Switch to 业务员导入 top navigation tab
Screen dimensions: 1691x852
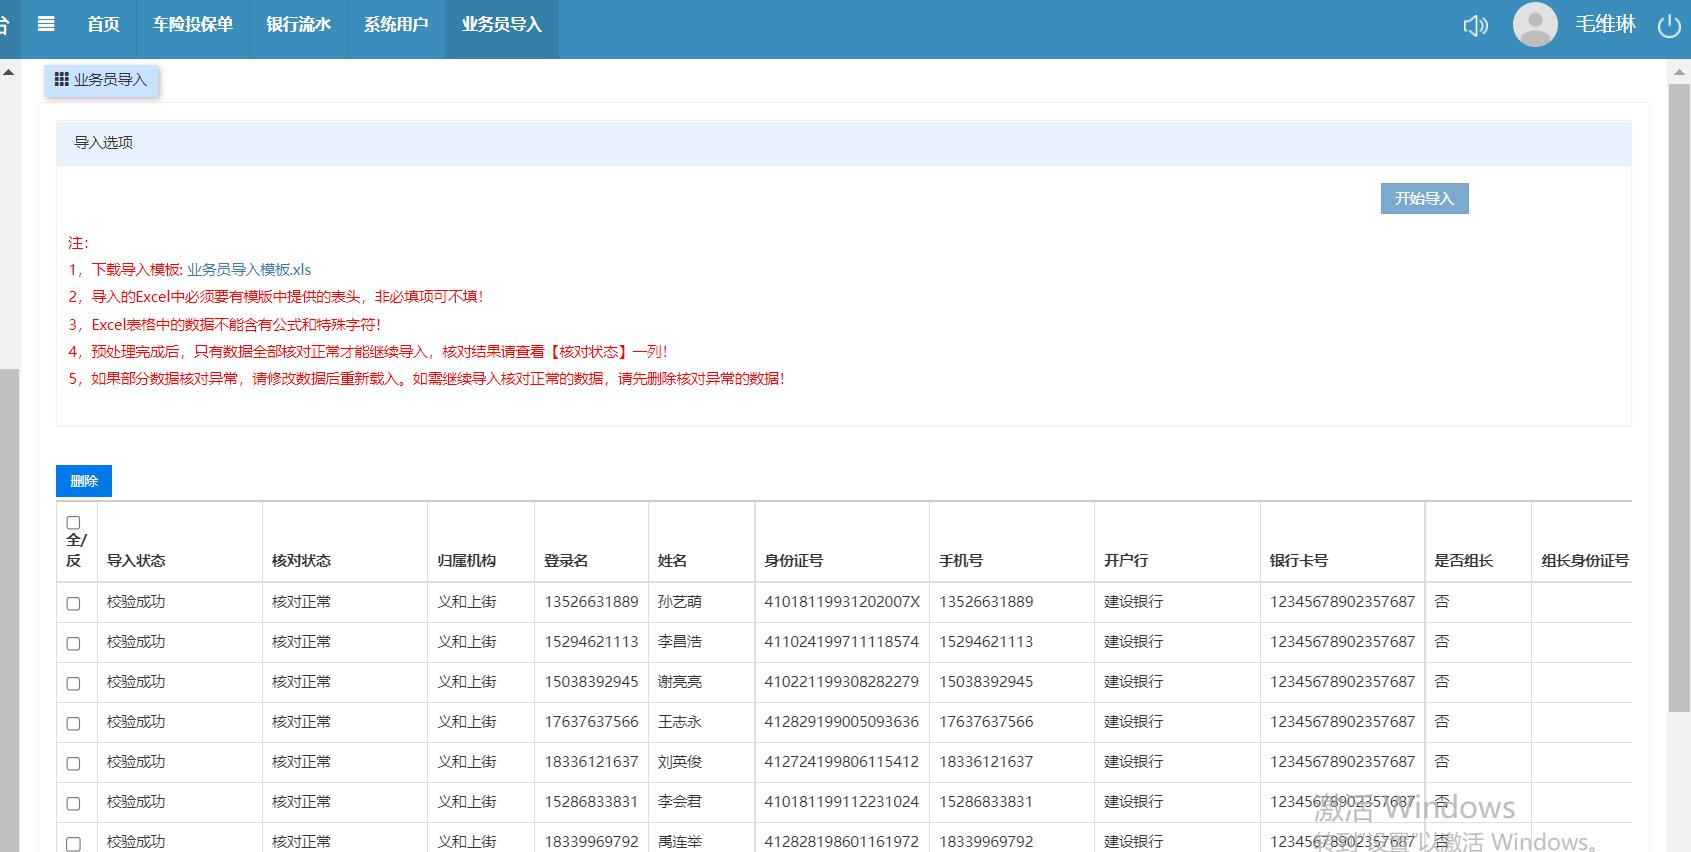(x=501, y=25)
